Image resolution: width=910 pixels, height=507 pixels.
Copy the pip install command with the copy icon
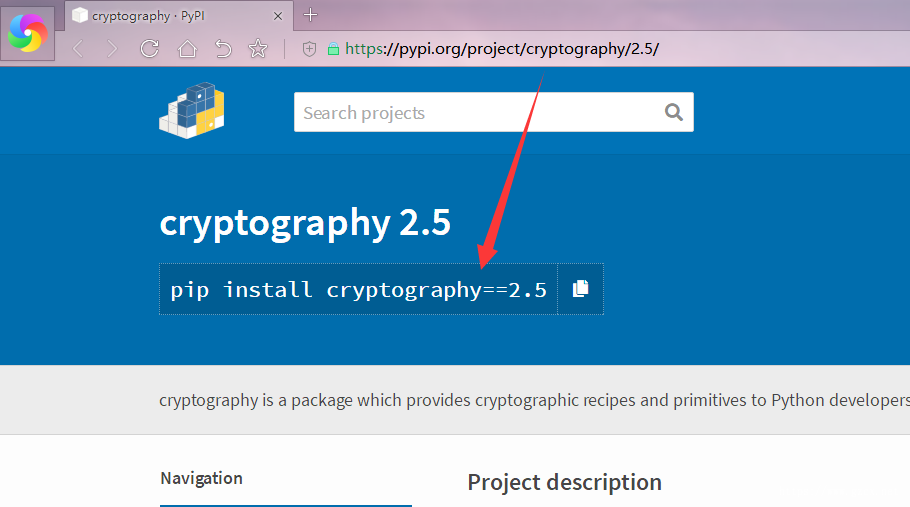[580, 288]
